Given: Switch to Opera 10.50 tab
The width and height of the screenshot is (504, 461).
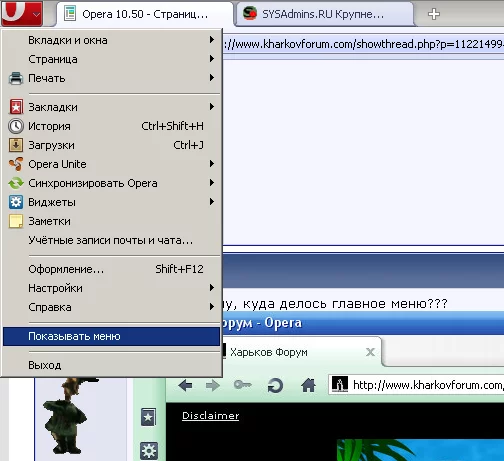Looking at the screenshot, I should click(x=144, y=14).
